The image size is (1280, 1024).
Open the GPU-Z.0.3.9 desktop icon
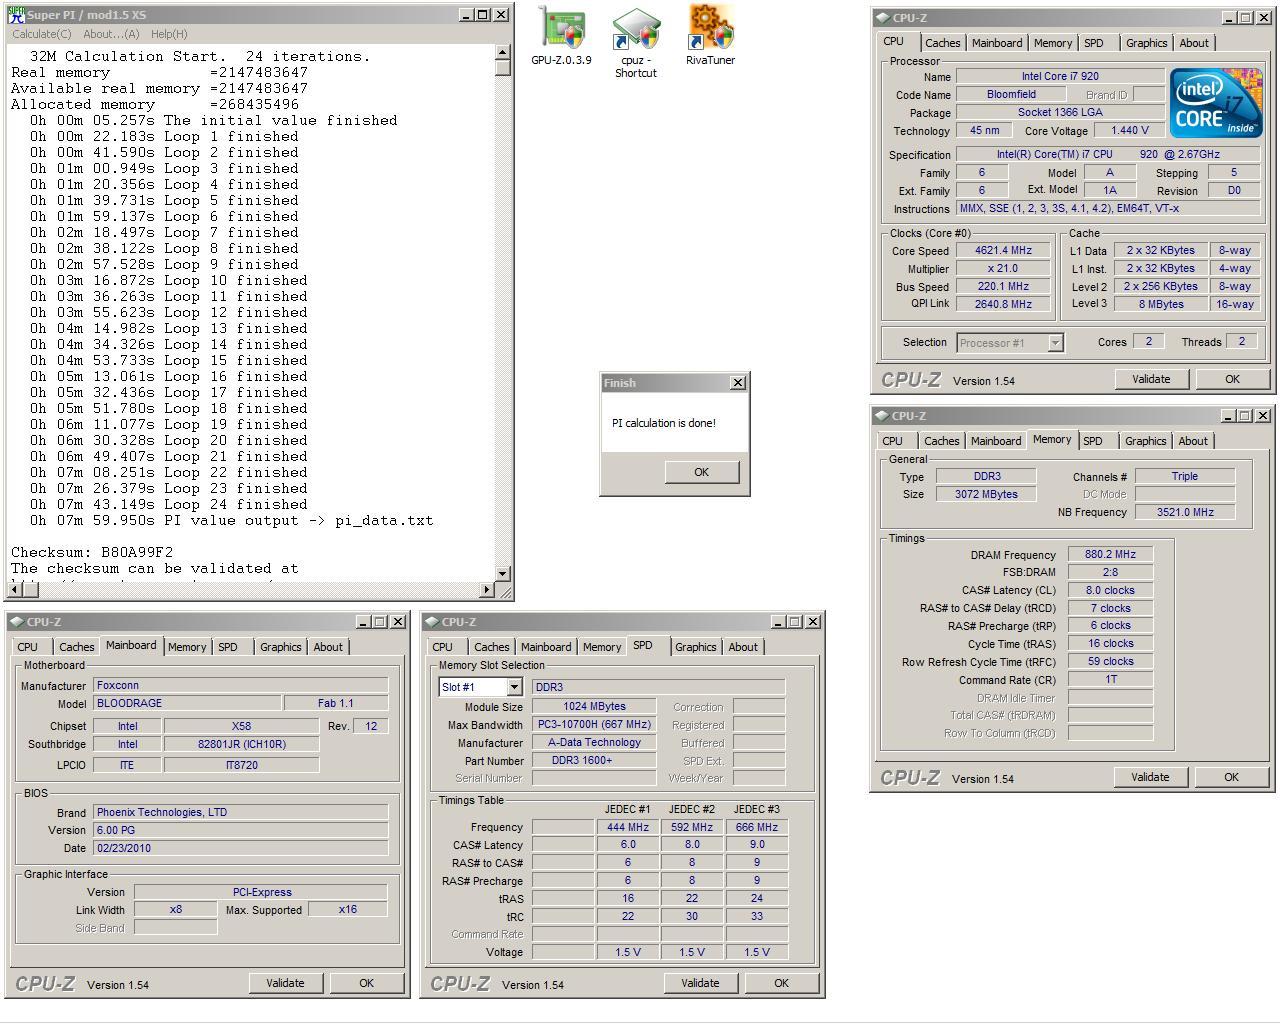[561, 36]
